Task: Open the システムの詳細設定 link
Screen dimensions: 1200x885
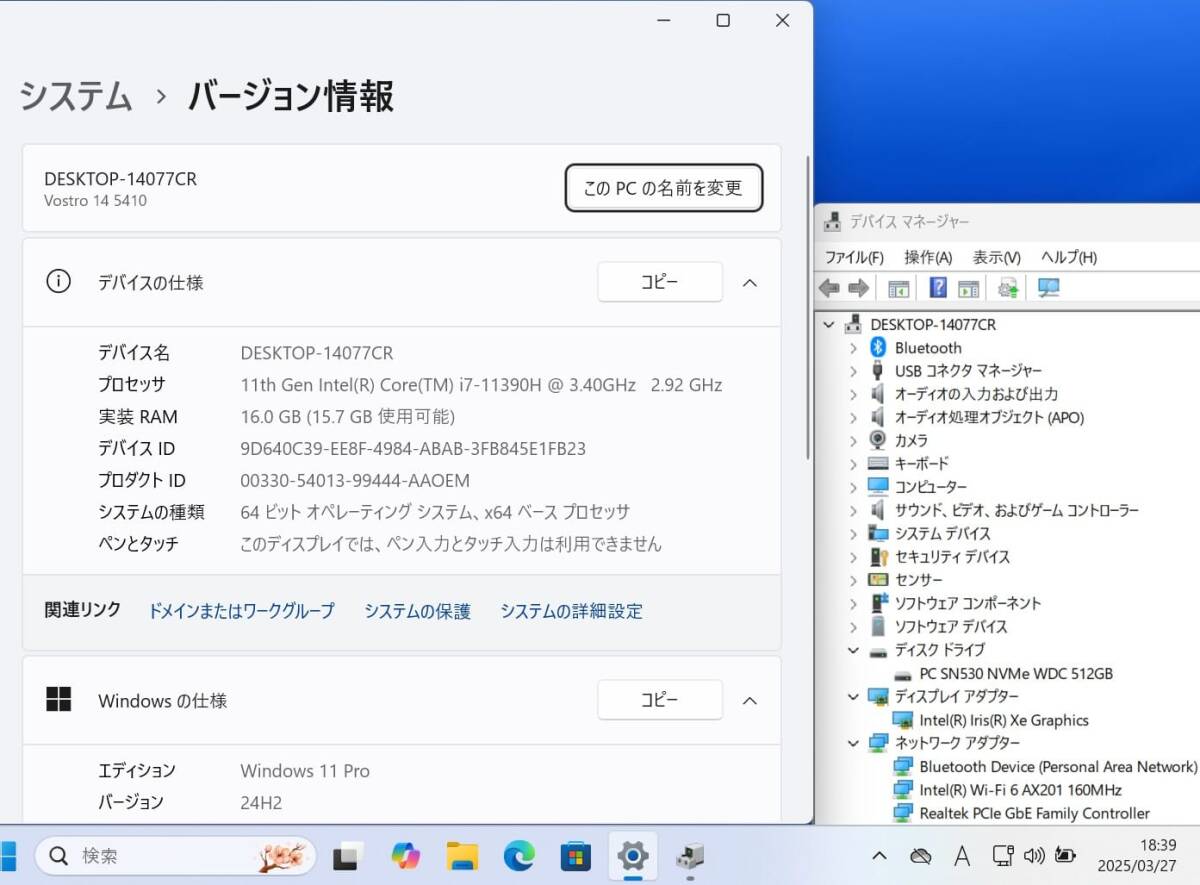Action: pyautogui.click(x=571, y=611)
